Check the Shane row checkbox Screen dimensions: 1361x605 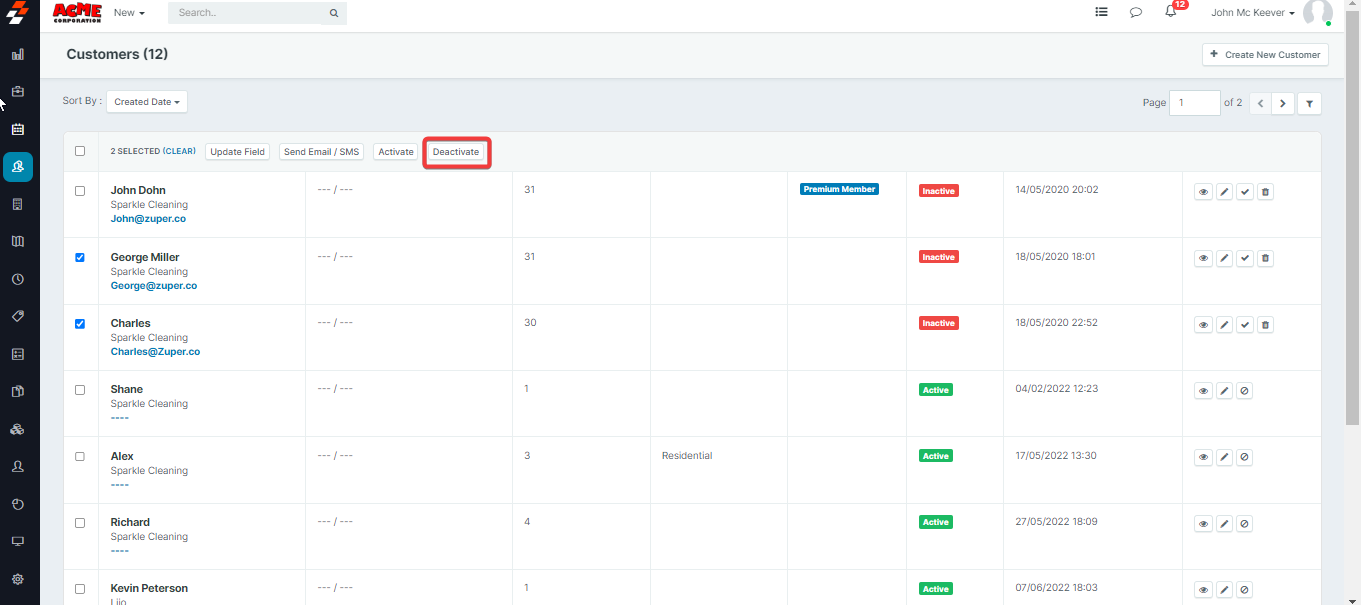pos(80,390)
